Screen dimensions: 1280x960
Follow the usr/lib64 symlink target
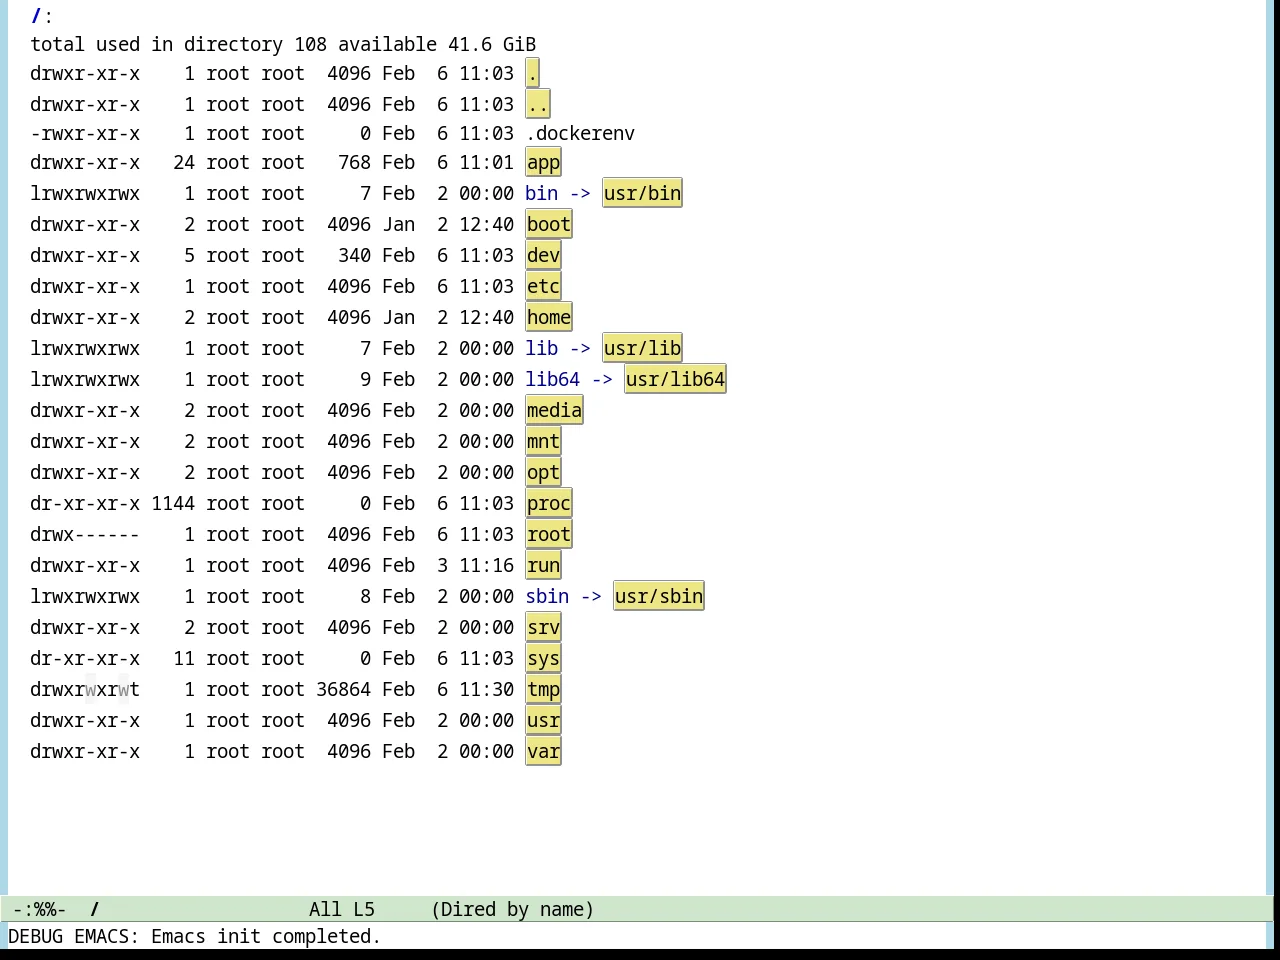pos(675,380)
